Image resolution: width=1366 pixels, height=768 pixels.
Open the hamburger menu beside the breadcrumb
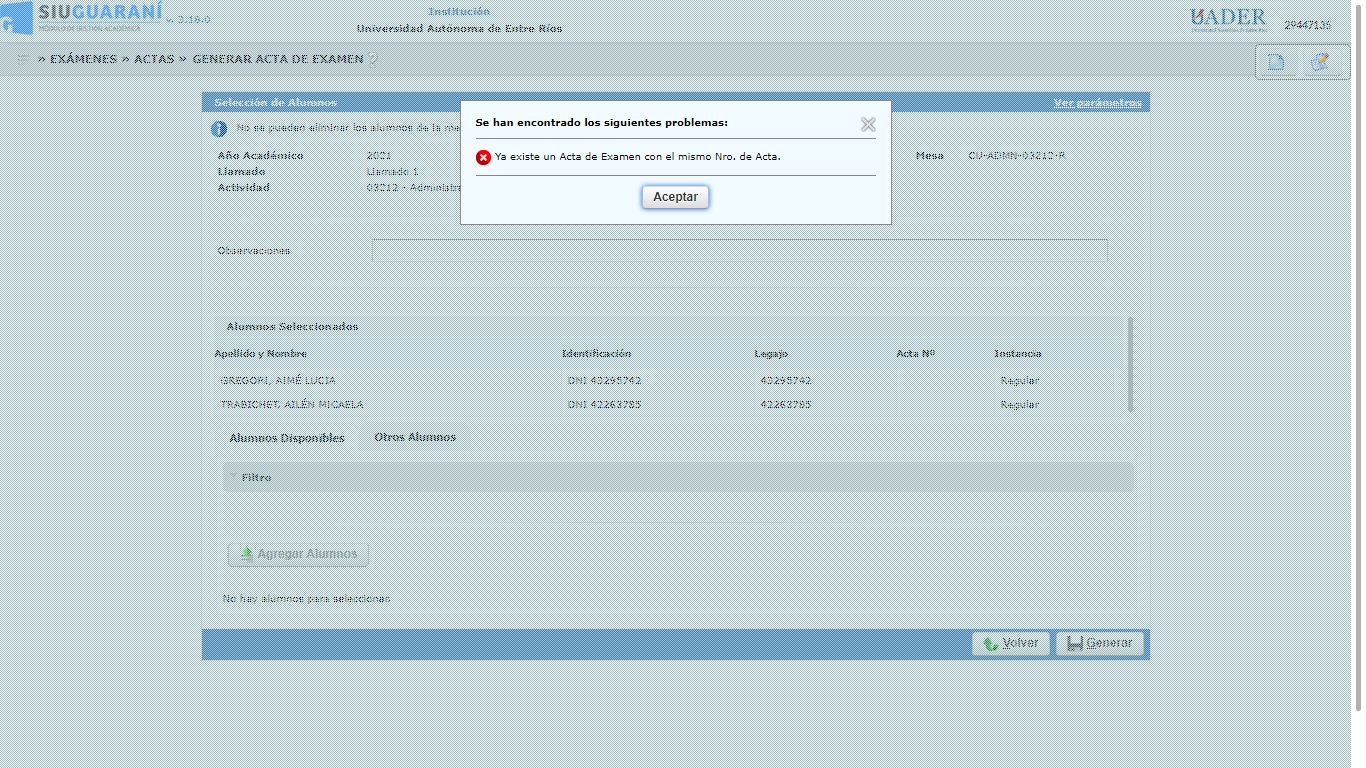coord(22,59)
